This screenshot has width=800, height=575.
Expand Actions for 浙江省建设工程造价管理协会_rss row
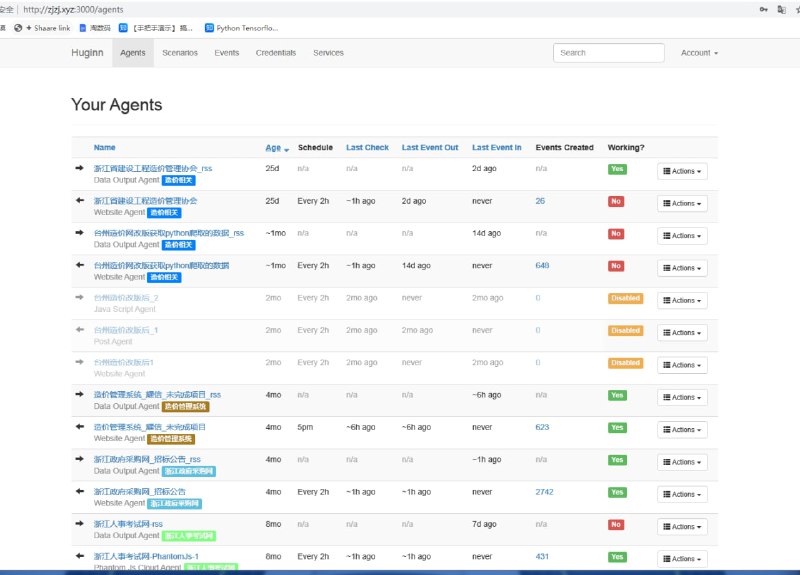682,171
